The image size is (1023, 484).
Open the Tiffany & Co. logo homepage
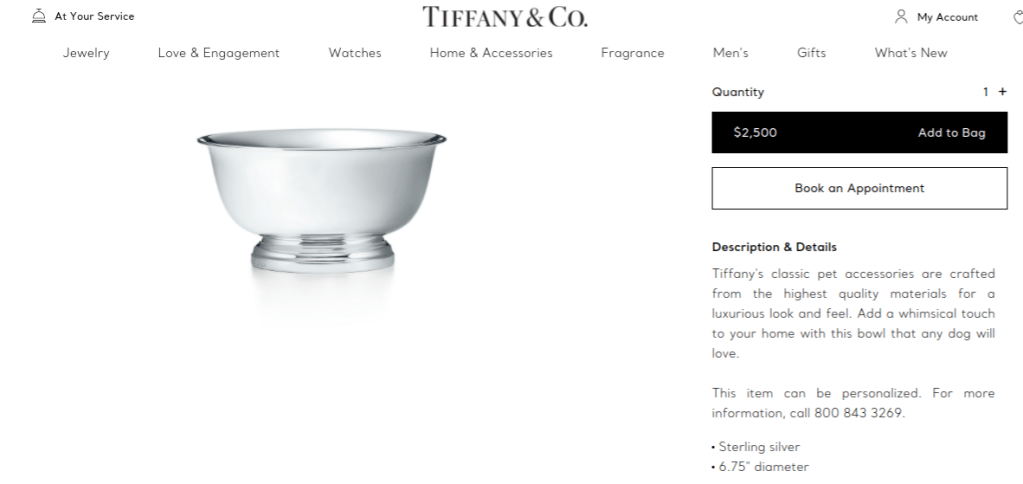point(504,17)
